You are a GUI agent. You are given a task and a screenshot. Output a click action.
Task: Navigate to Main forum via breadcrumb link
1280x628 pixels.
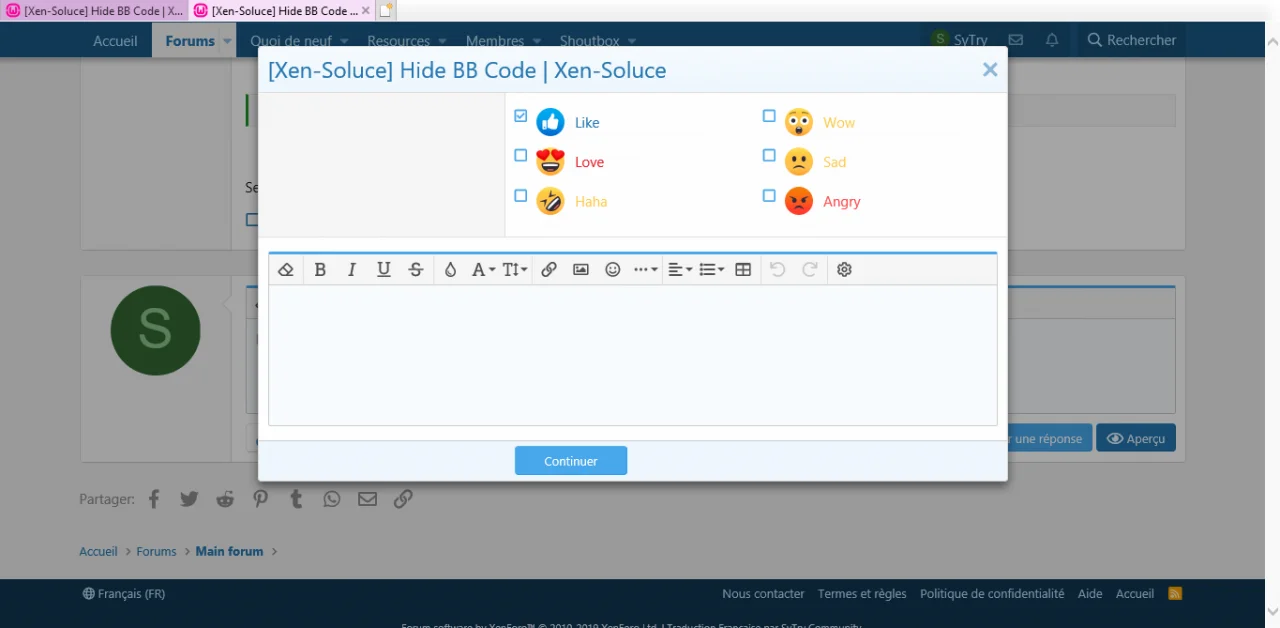tap(229, 551)
